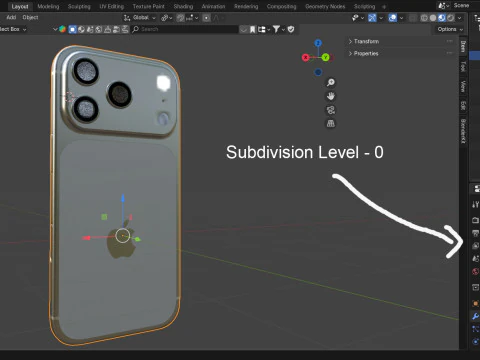The image size is (480, 360).
Task: Toggle perspective/orthographic grid icon
Action: pos(330,124)
